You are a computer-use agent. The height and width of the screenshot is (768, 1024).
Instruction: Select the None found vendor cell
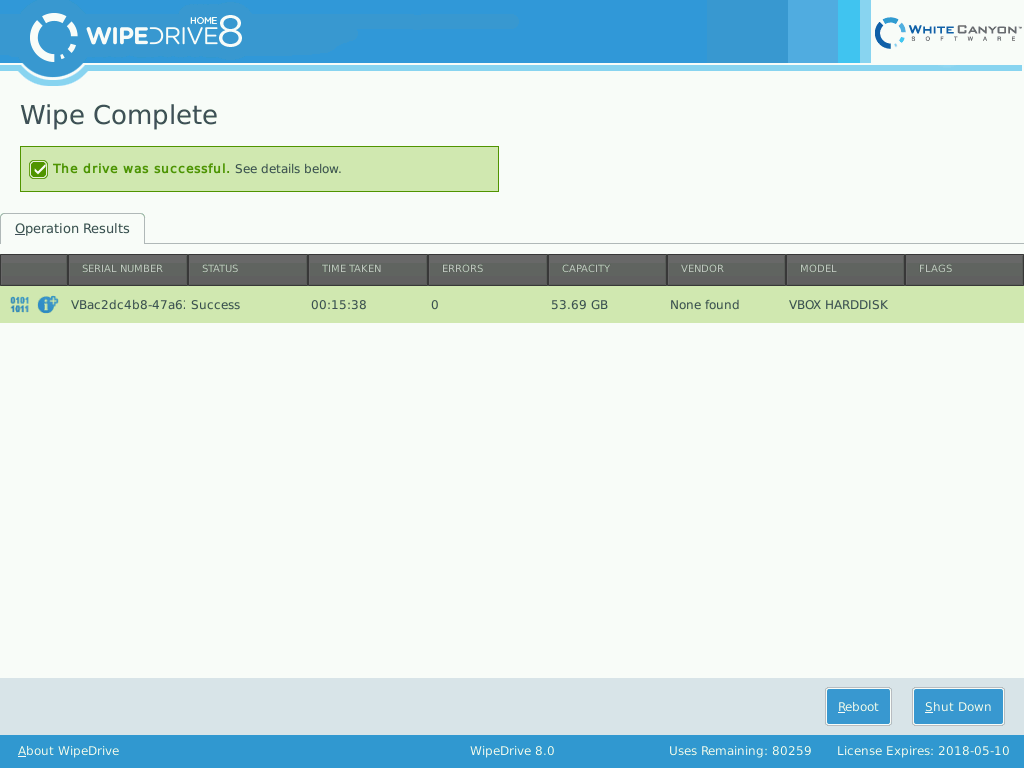[x=726, y=305]
